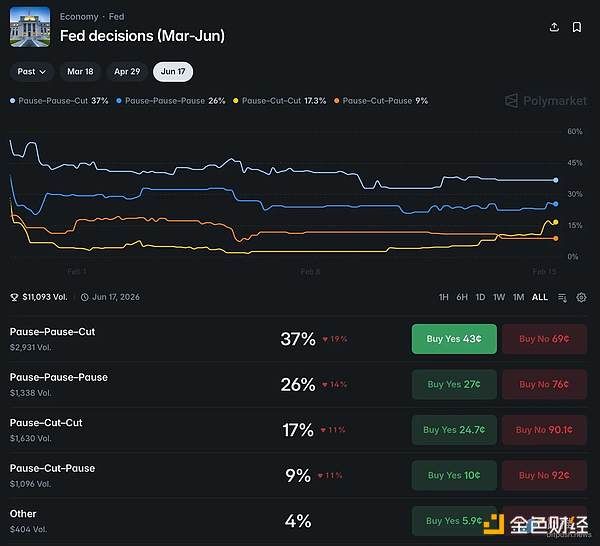Click the clock icon beside Jun 17, 2026
Screen dimensions: 600x546
click(x=85, y=297)
